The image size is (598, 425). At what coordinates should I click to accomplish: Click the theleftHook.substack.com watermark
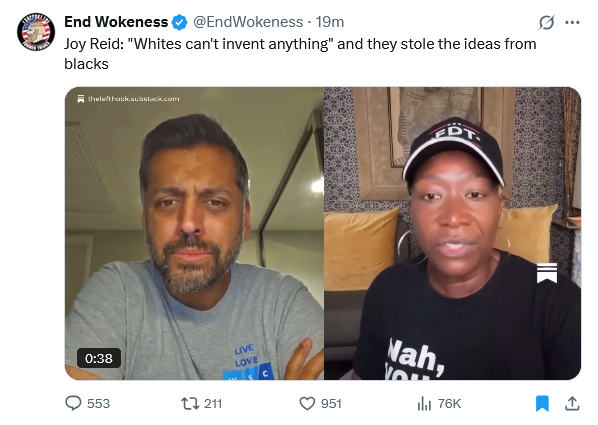click(133, 99)
